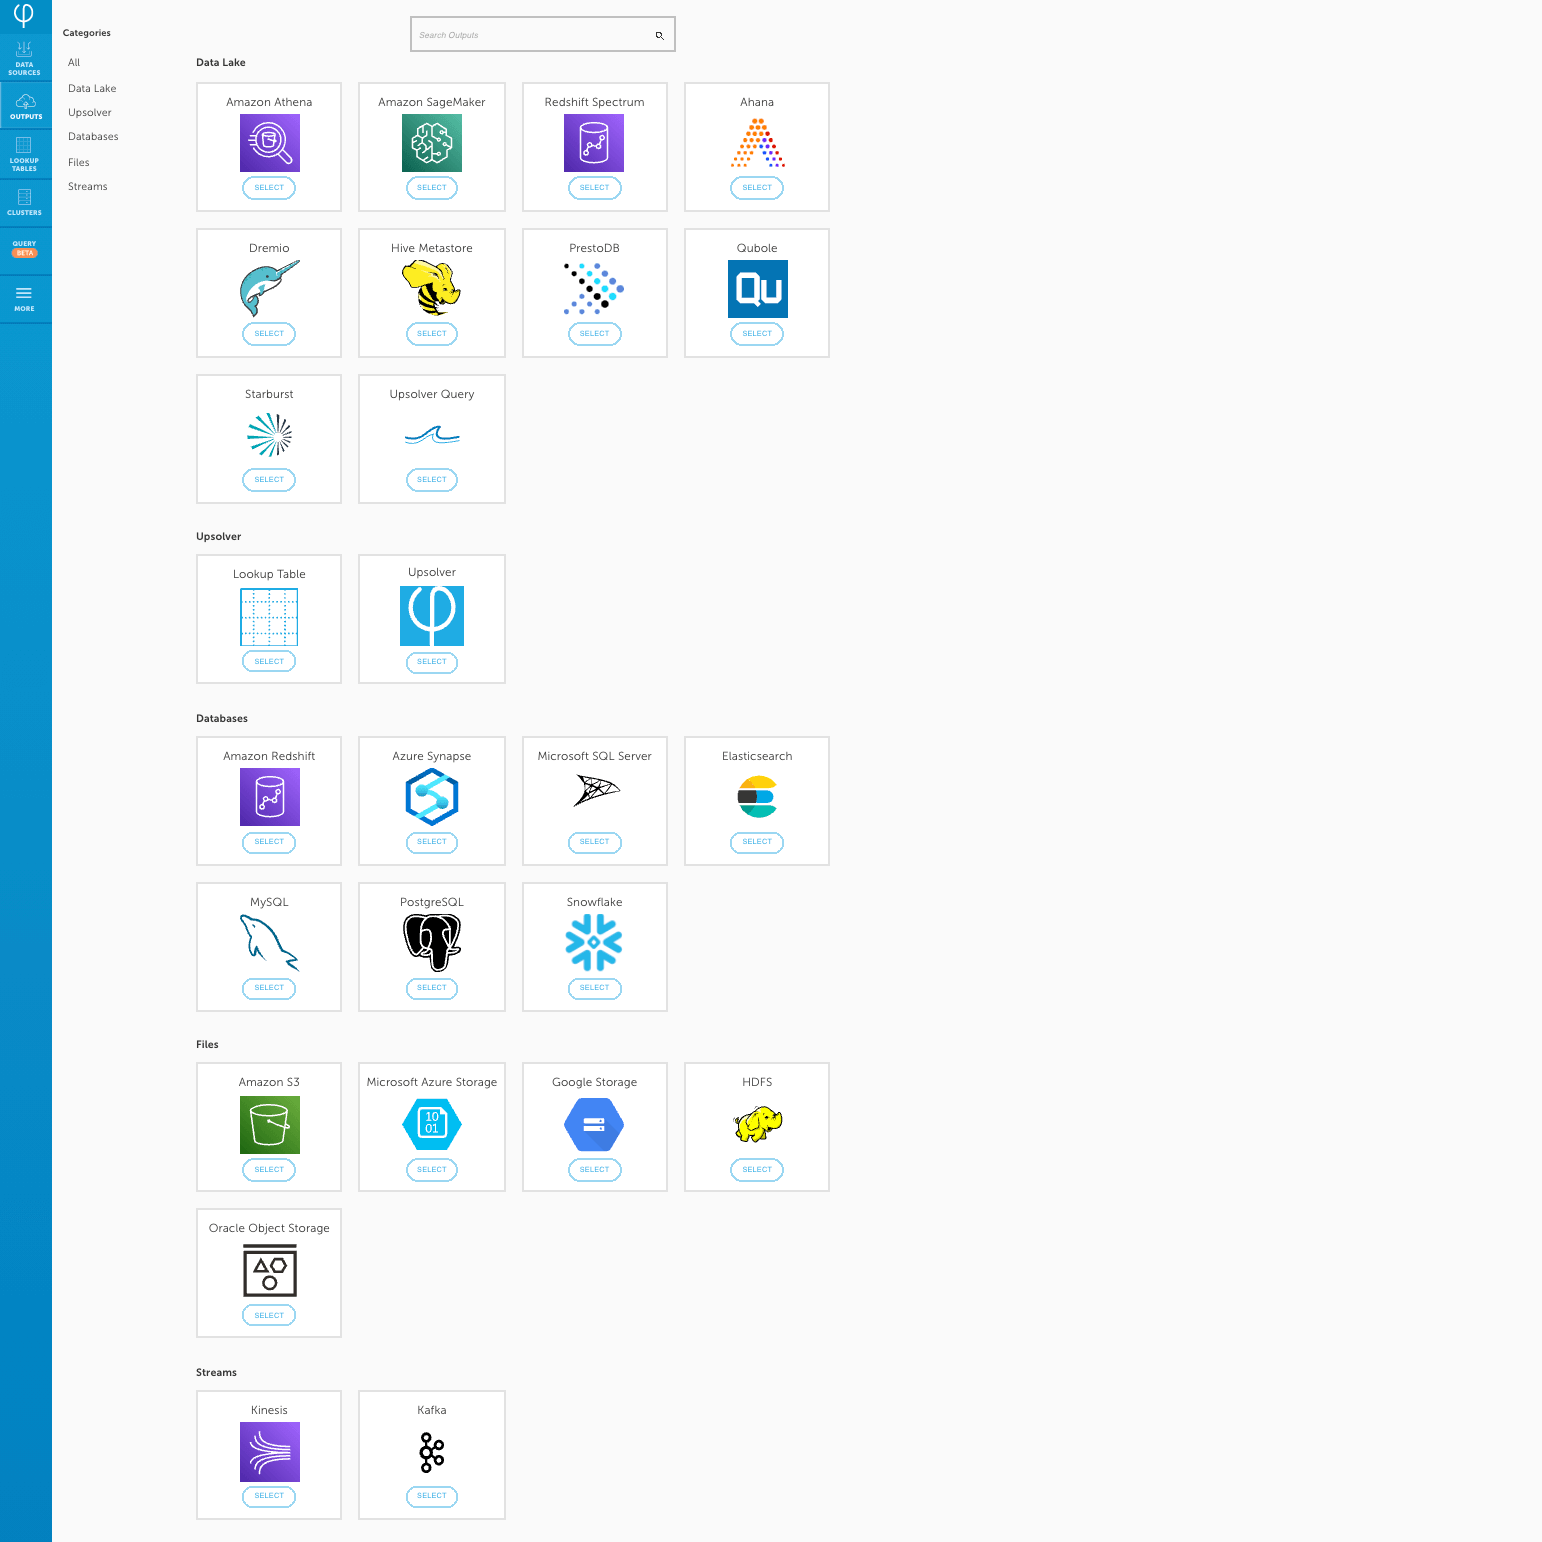Filter by Upsolver category
This screenshot has width=1542, height=1542.
(90, 113)
